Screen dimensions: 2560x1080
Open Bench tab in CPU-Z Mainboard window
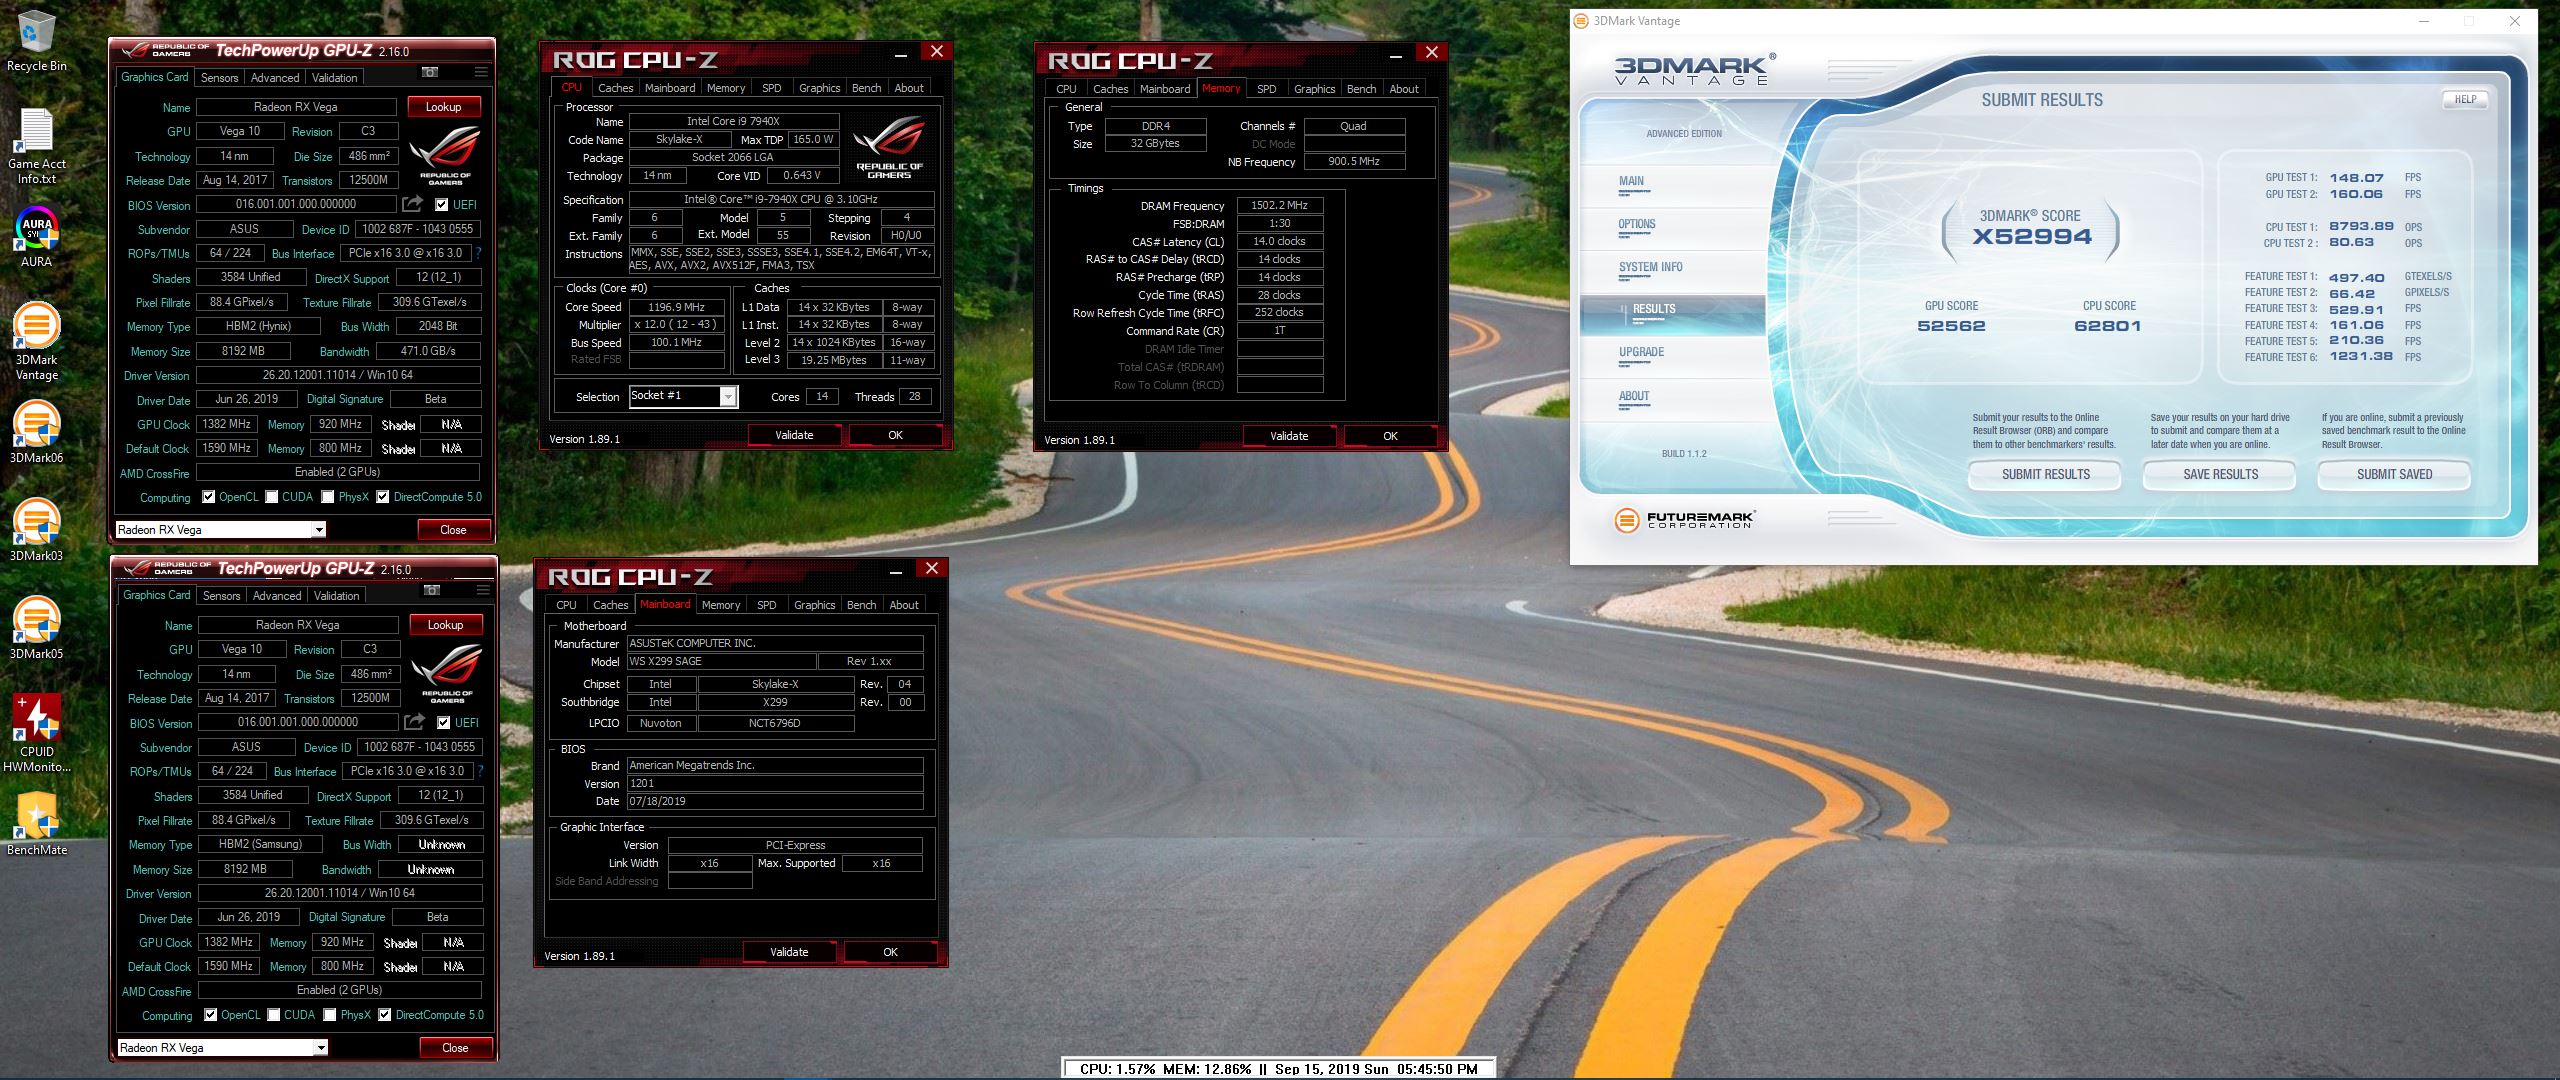pos(861,605)
